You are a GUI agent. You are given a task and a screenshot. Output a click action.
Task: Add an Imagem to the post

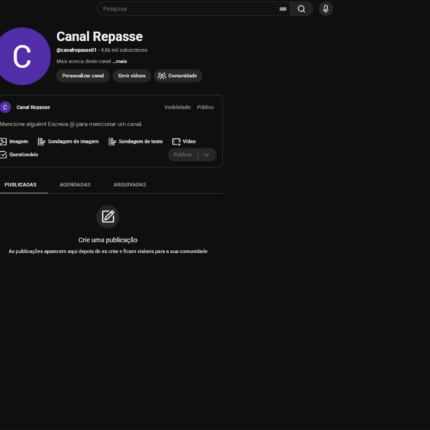coord(14,142)
